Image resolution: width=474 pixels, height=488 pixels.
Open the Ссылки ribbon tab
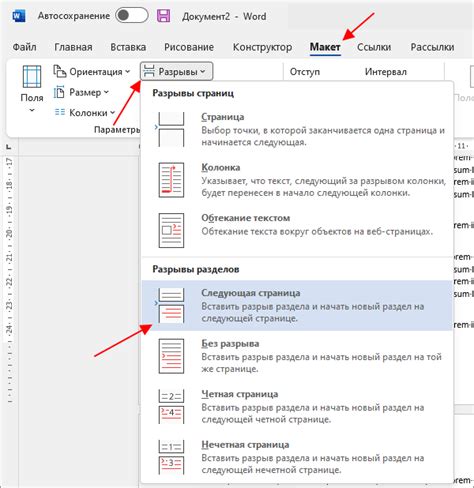374,47
